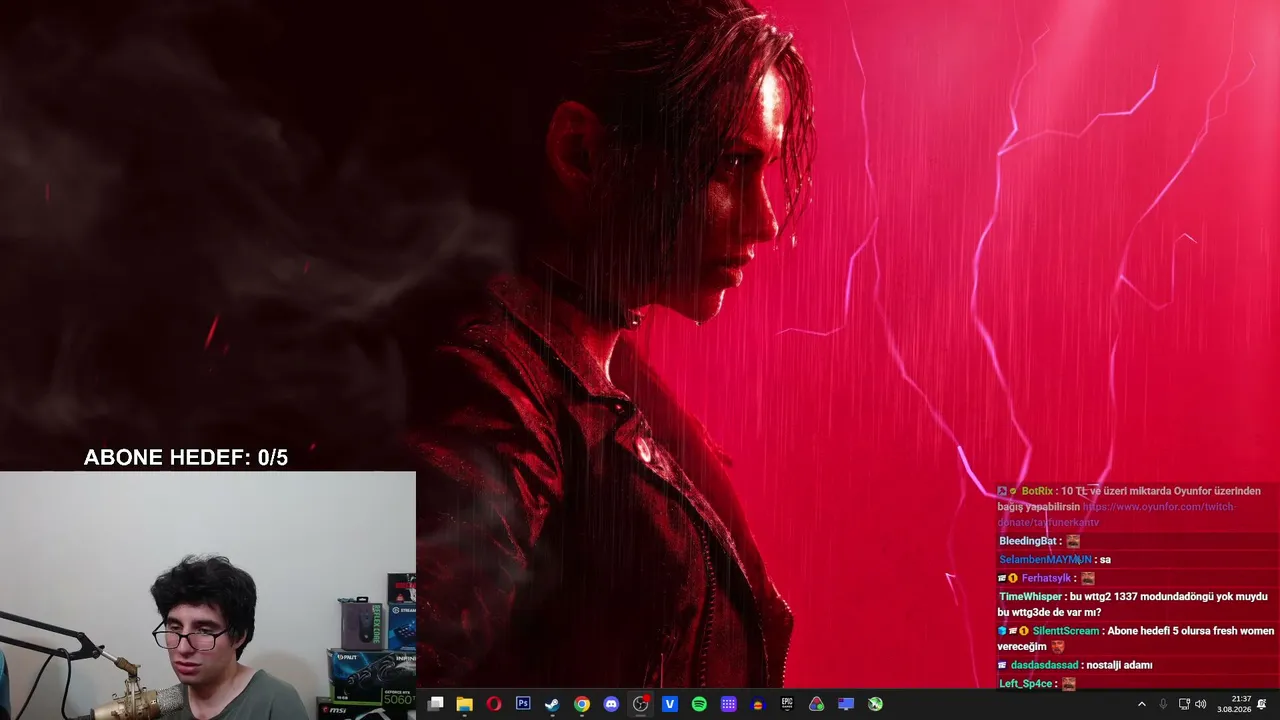This screenshot has height=720, width=1280.
Task: Open the clock showing 21:37
Action: [x=1236, y=704]
